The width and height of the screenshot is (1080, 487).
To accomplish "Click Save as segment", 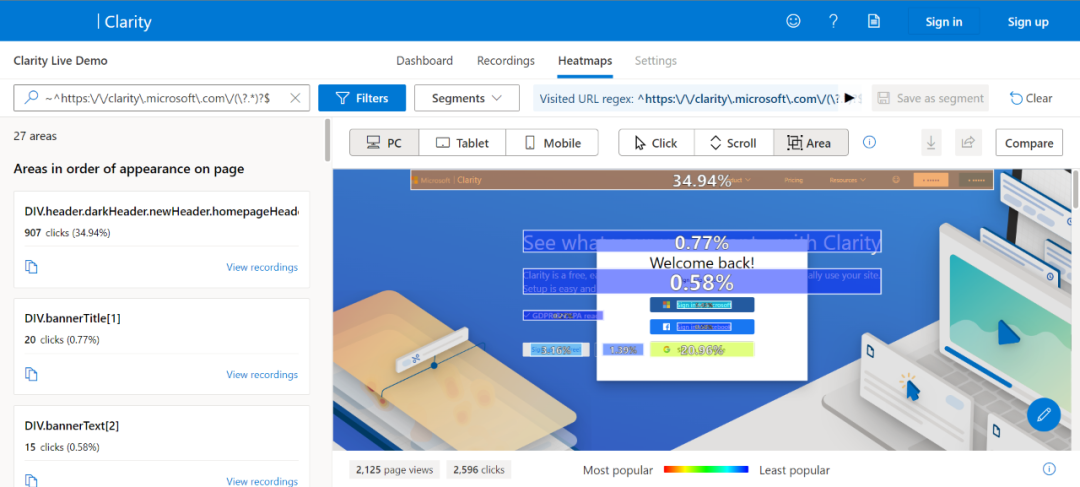I will [x=931, y=98].
